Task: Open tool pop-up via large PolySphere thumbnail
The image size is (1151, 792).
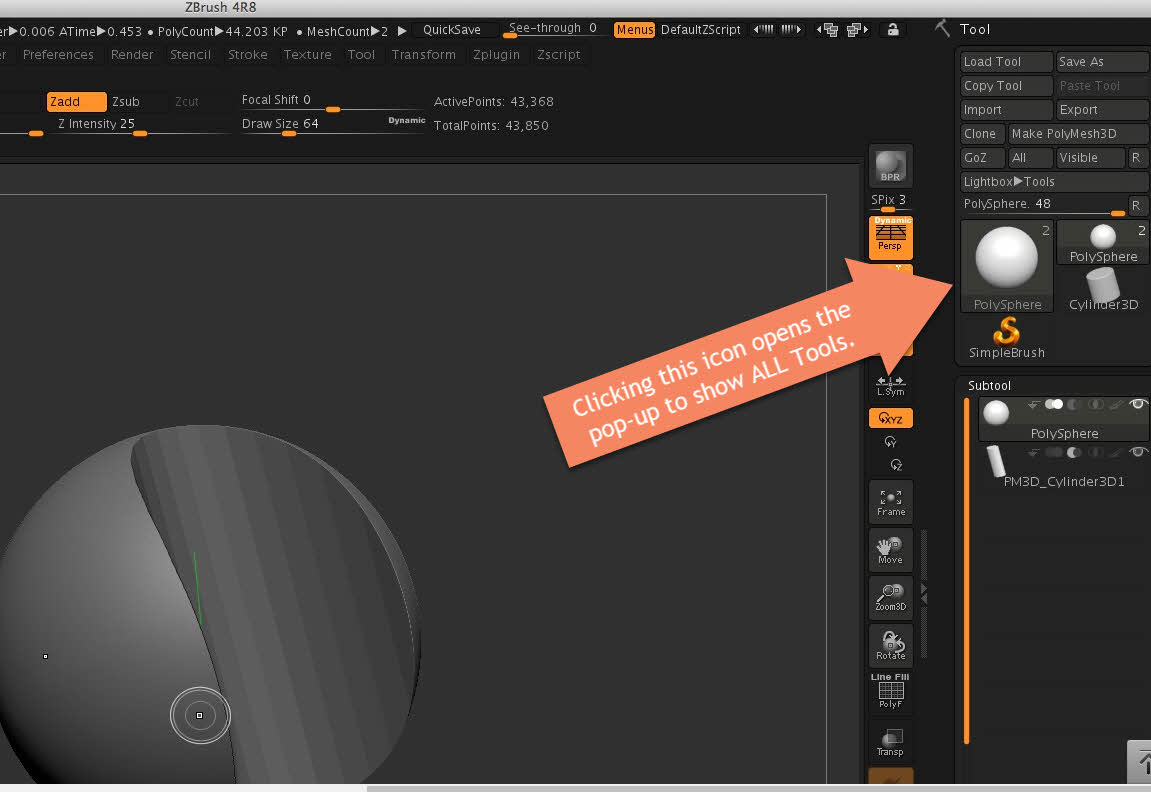Action: point(1006,266)
